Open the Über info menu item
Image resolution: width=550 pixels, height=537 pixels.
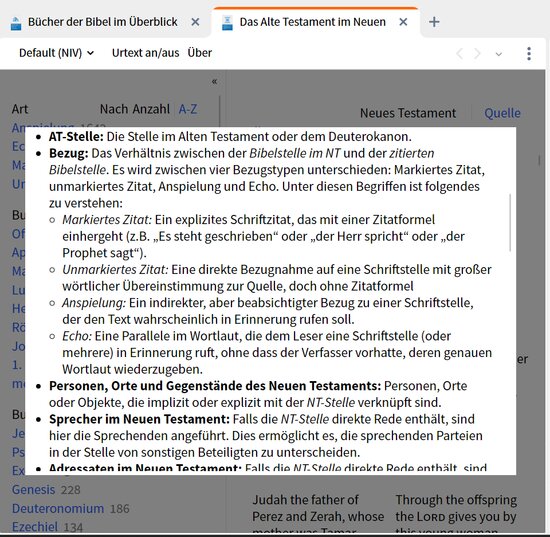200,53
